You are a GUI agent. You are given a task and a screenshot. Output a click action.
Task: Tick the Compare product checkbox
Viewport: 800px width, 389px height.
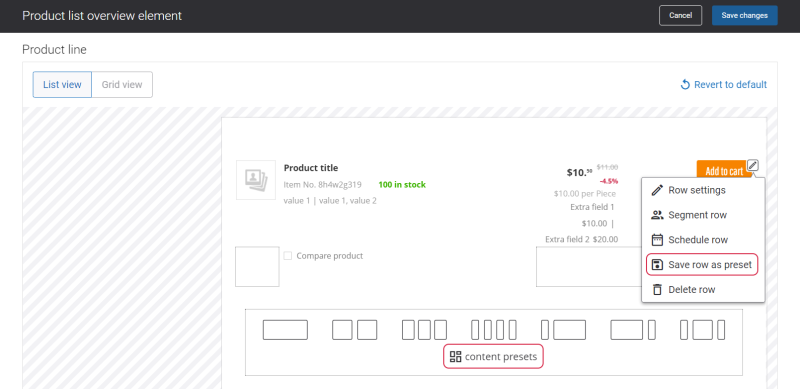coord(288,256)
